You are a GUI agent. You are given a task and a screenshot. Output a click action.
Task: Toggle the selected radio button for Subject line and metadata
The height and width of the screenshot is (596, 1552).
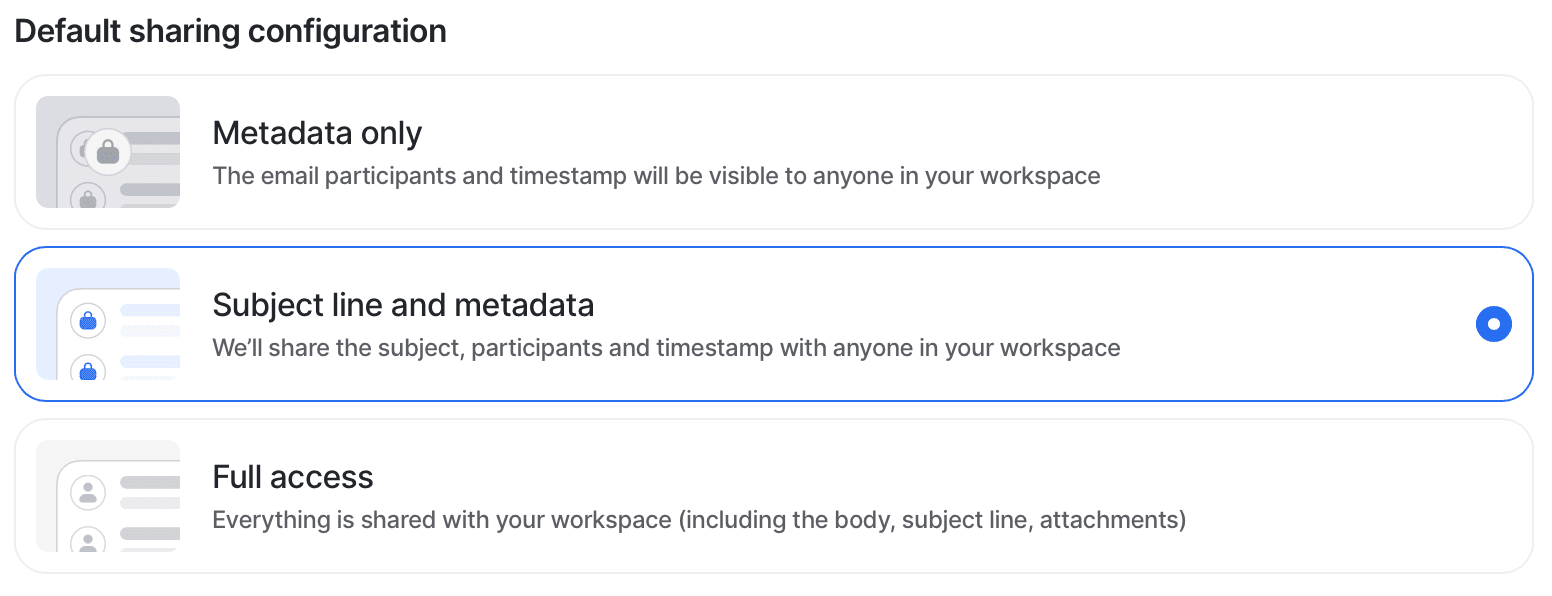click(x=1493, y=324)
